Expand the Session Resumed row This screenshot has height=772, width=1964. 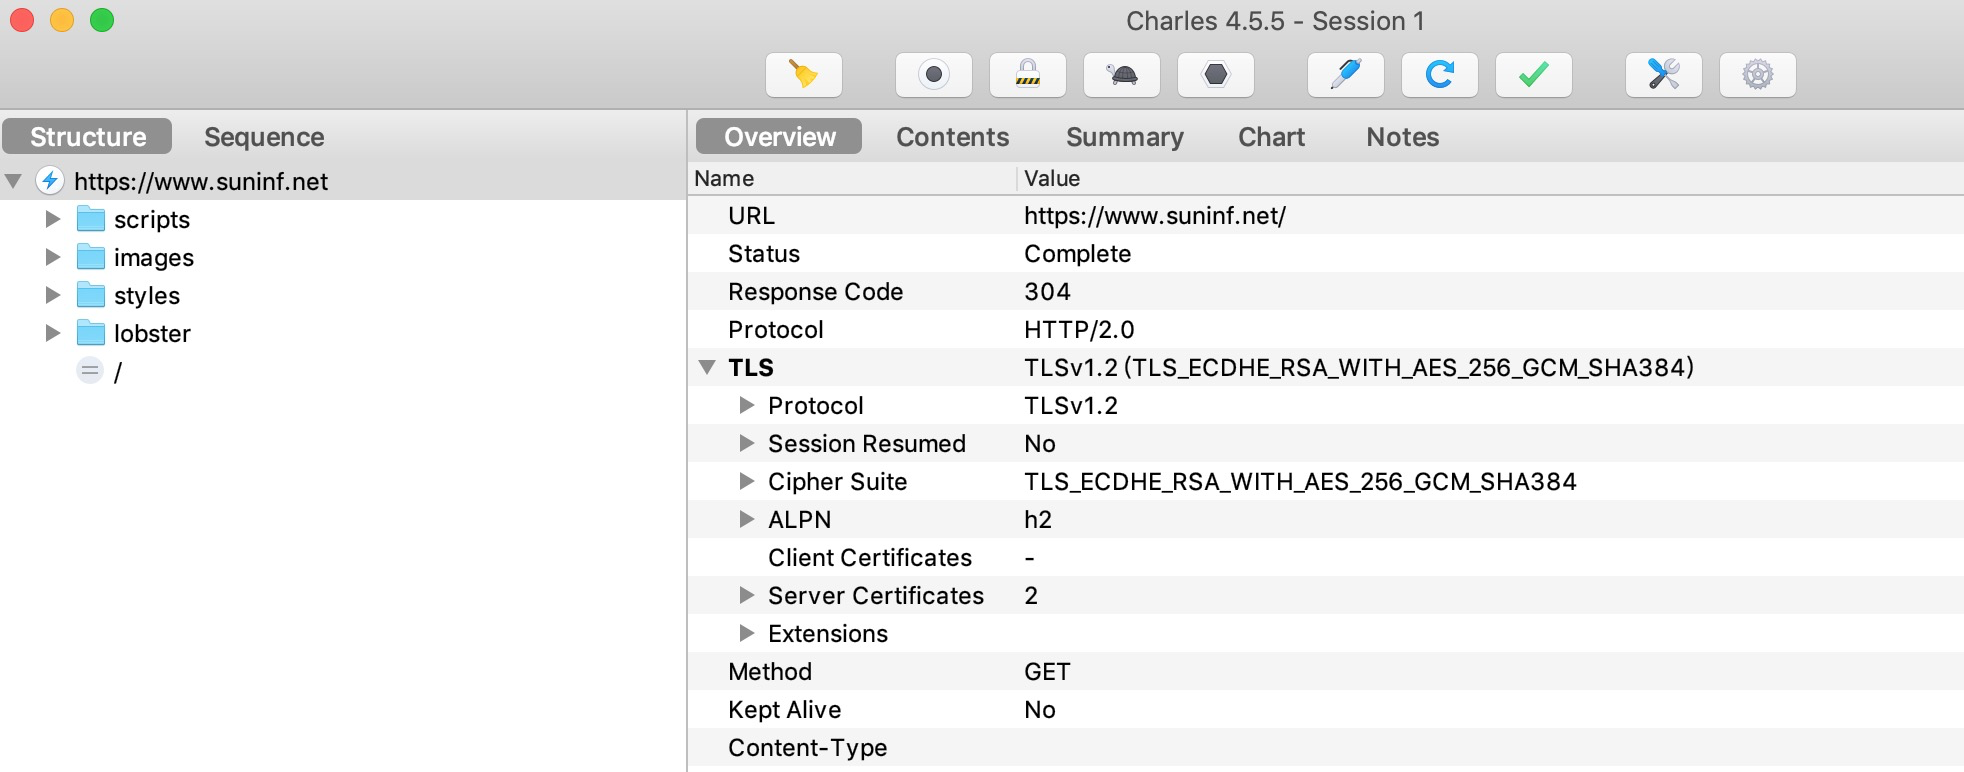point(746,443)
